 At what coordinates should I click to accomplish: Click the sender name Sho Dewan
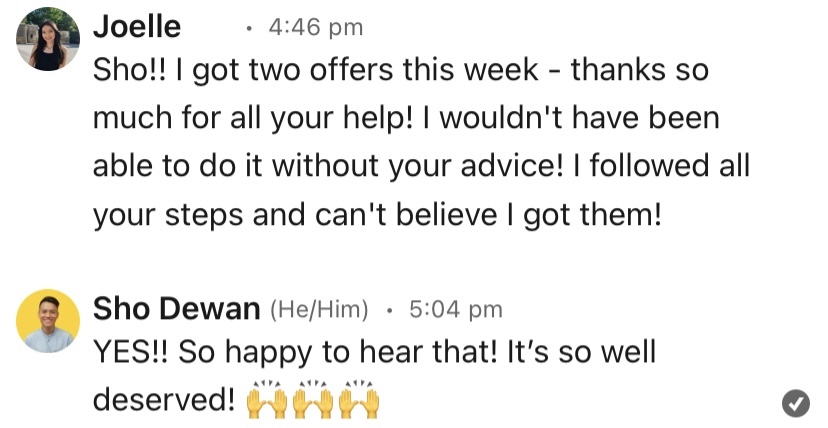click(x=176, y=309)
